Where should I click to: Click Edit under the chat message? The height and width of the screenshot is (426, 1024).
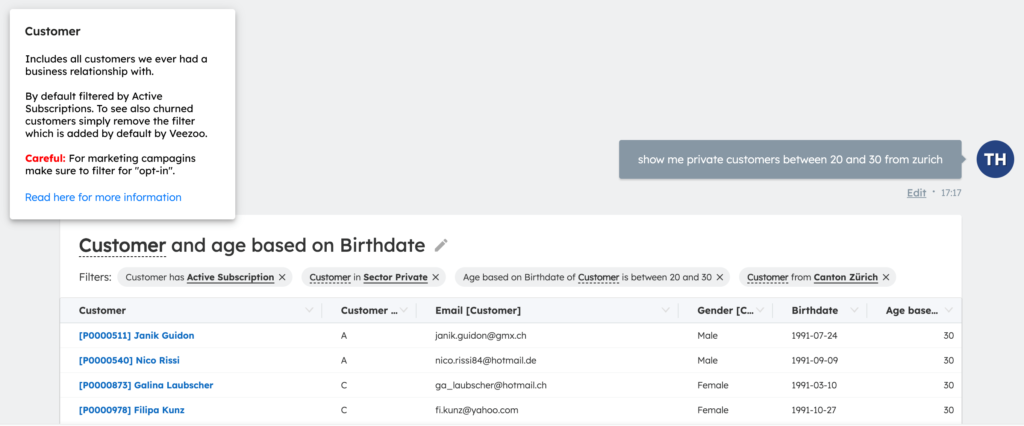coord(916,193)
